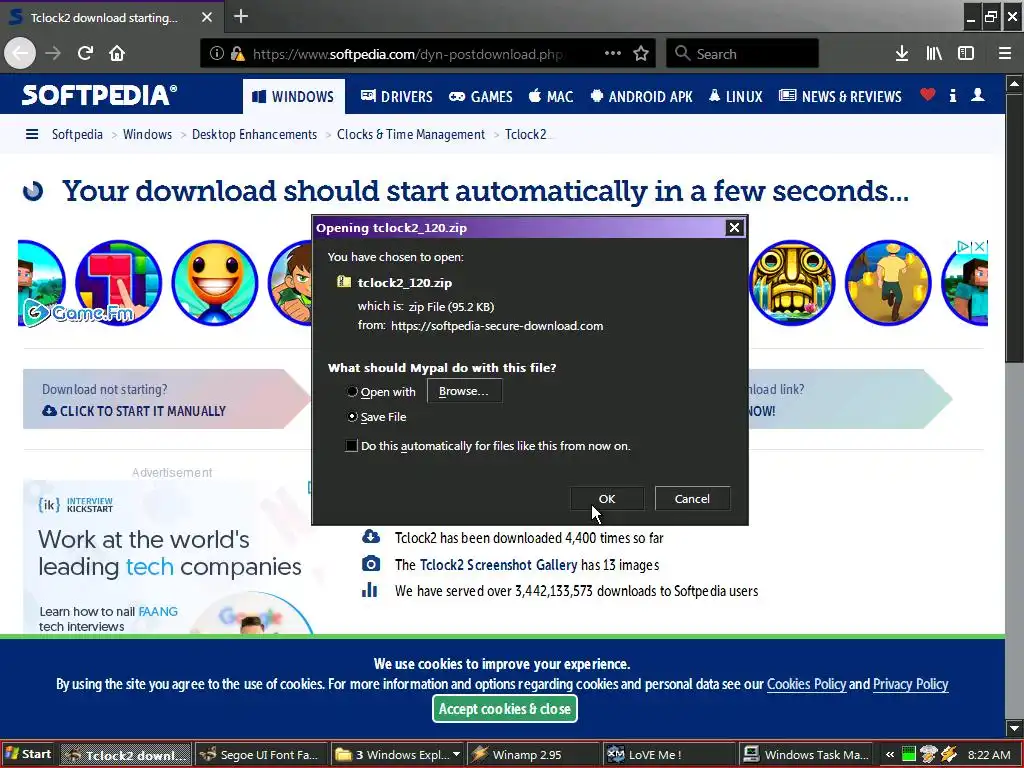The image size is (1024, 768).
Task: Open the browser home page icon
Action: coord(117,54)
